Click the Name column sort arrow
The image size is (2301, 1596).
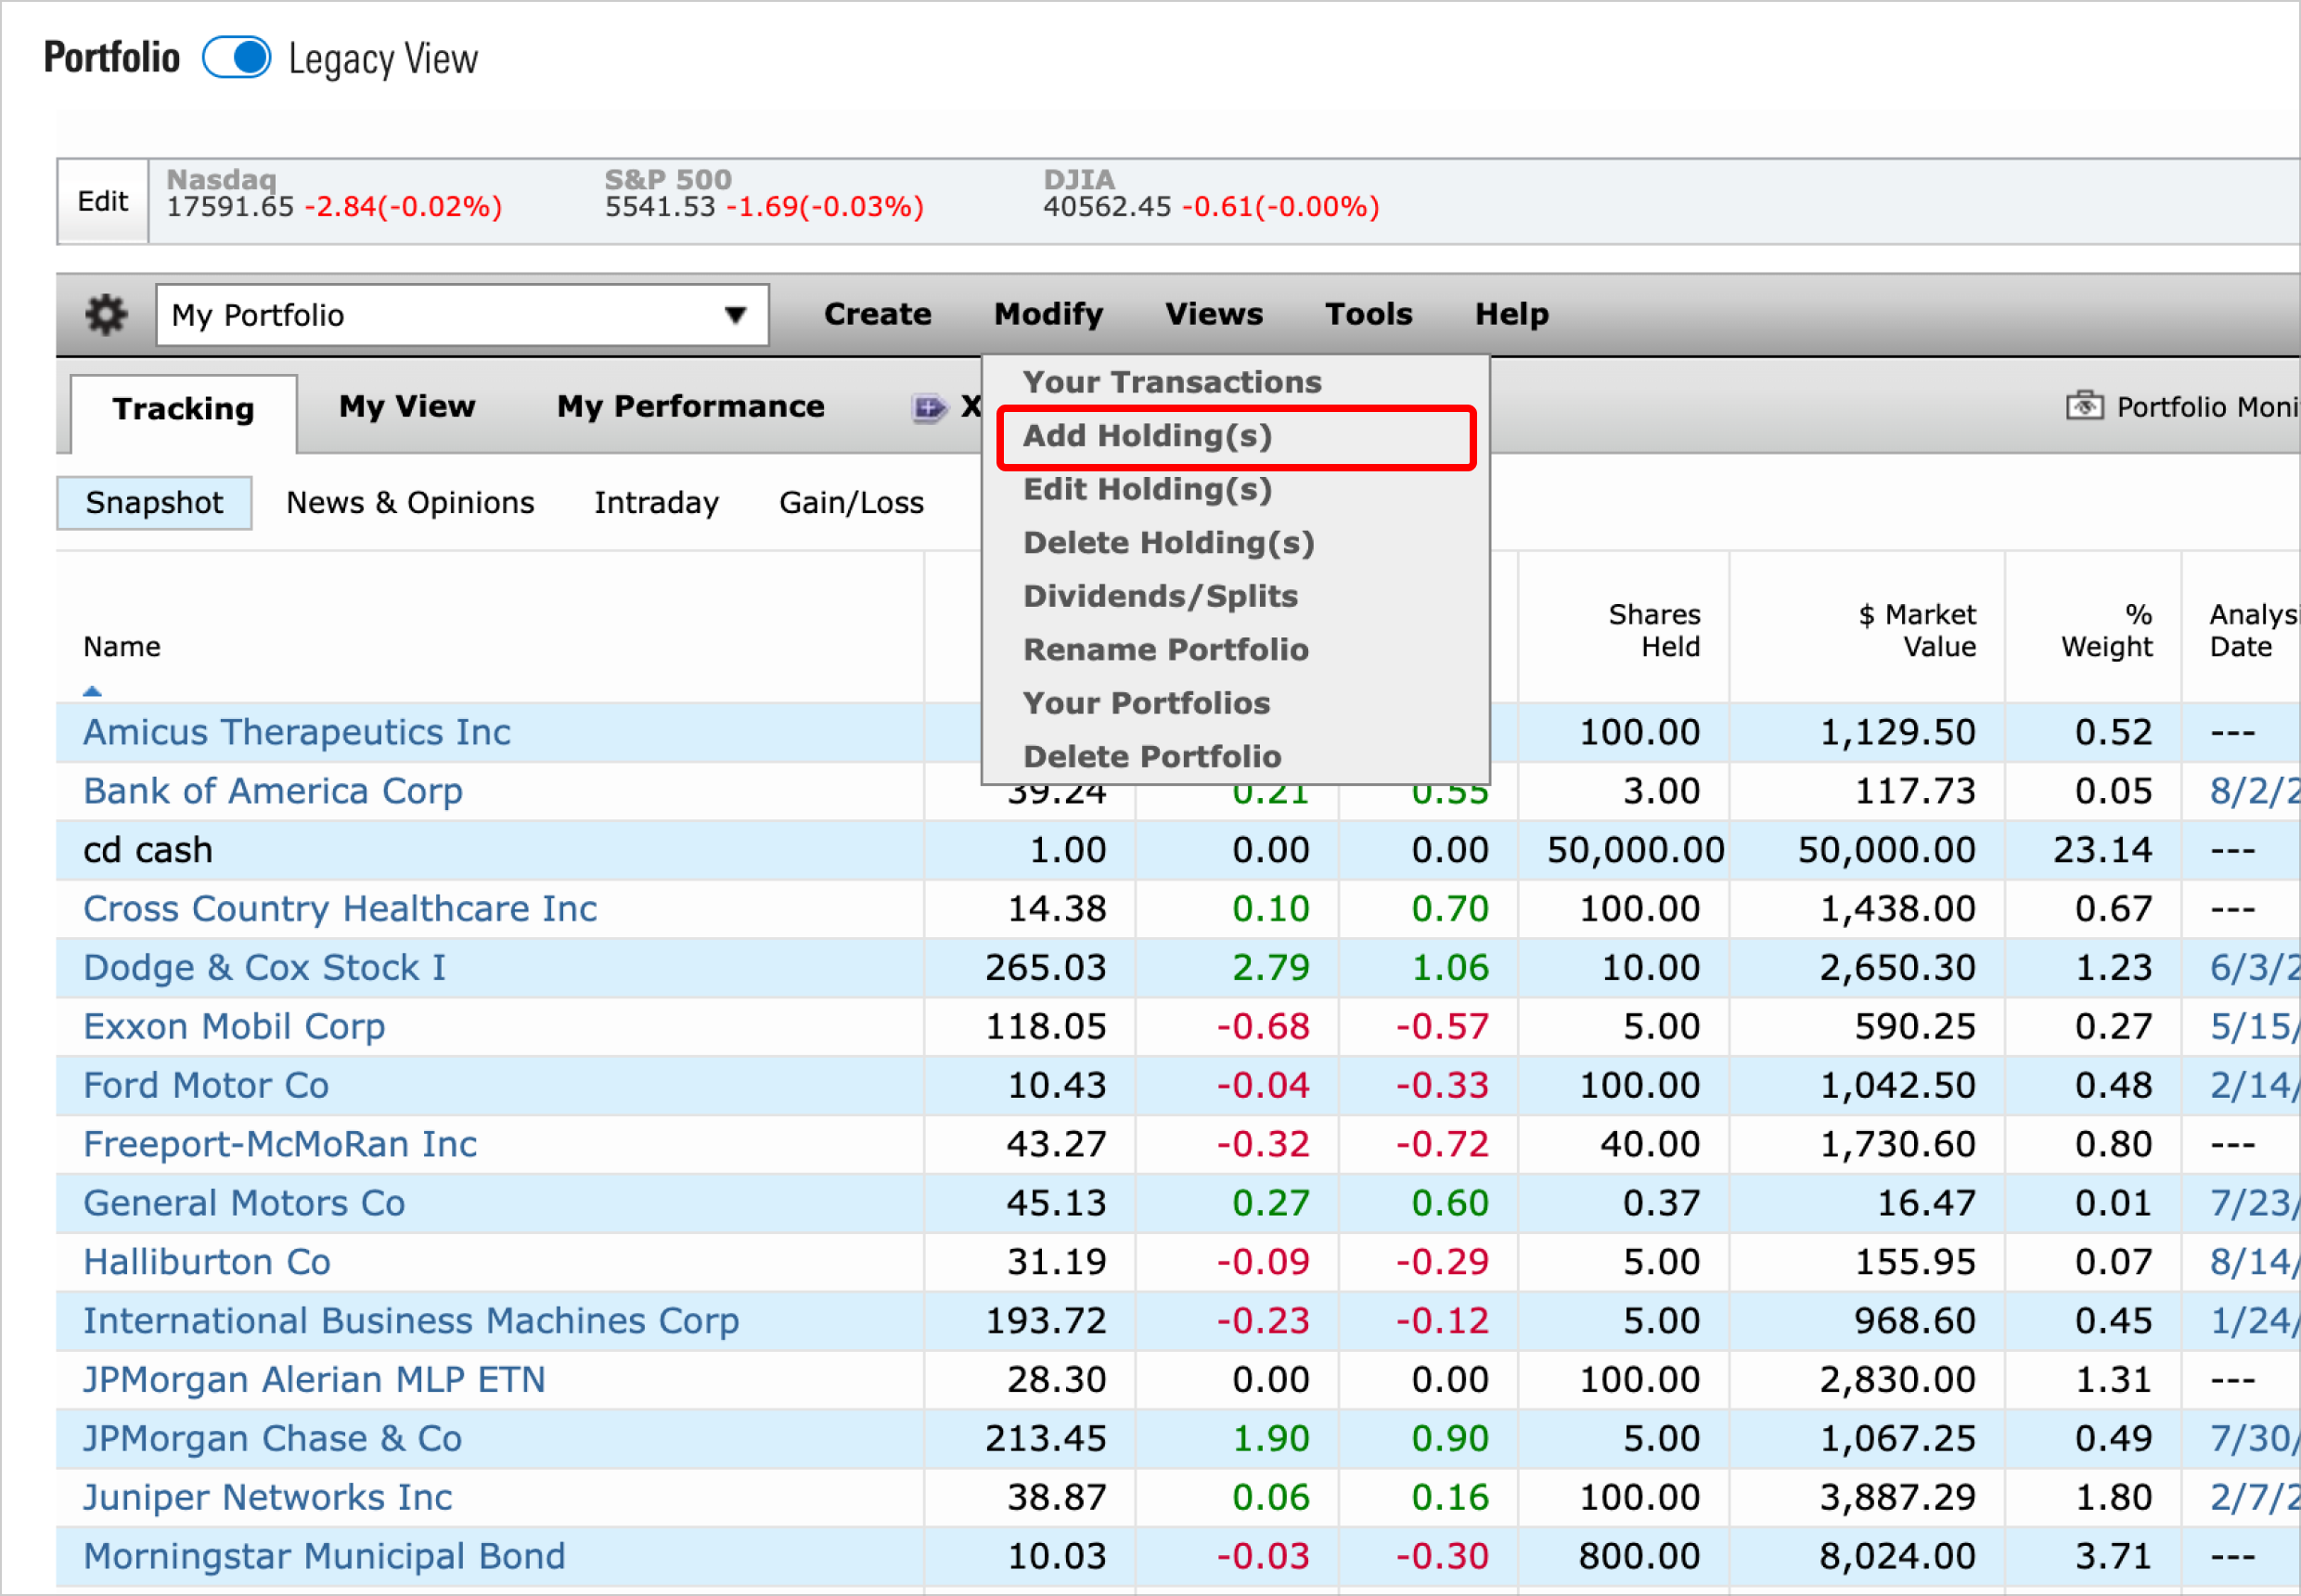click(x=92, y=690)
